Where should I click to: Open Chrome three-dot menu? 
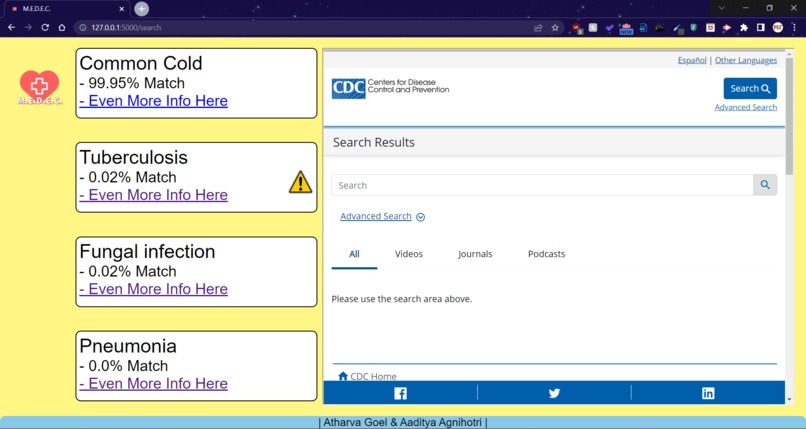click(794, 28)
